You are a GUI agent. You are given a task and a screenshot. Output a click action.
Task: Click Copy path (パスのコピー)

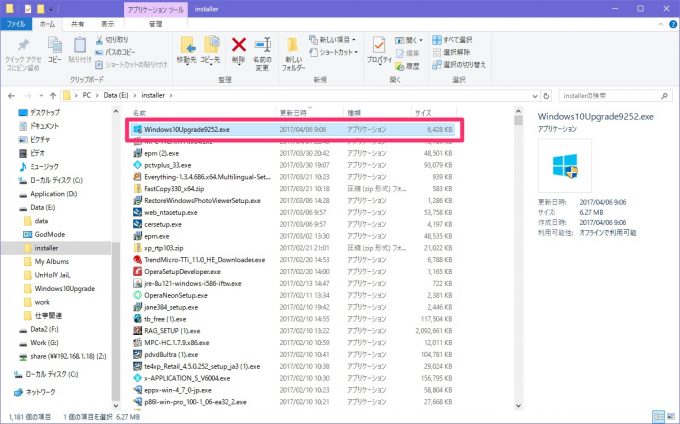[115, 52]
